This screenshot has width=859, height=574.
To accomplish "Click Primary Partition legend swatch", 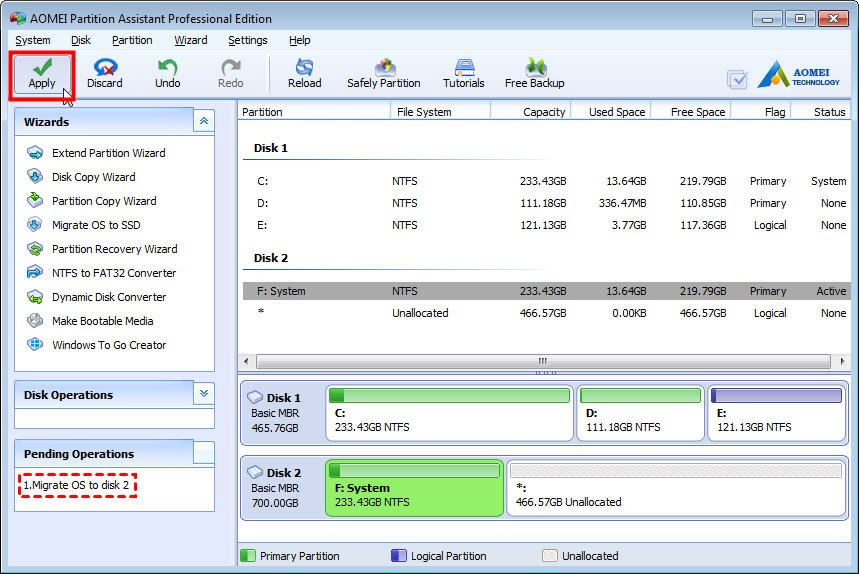I will [248, 555].
